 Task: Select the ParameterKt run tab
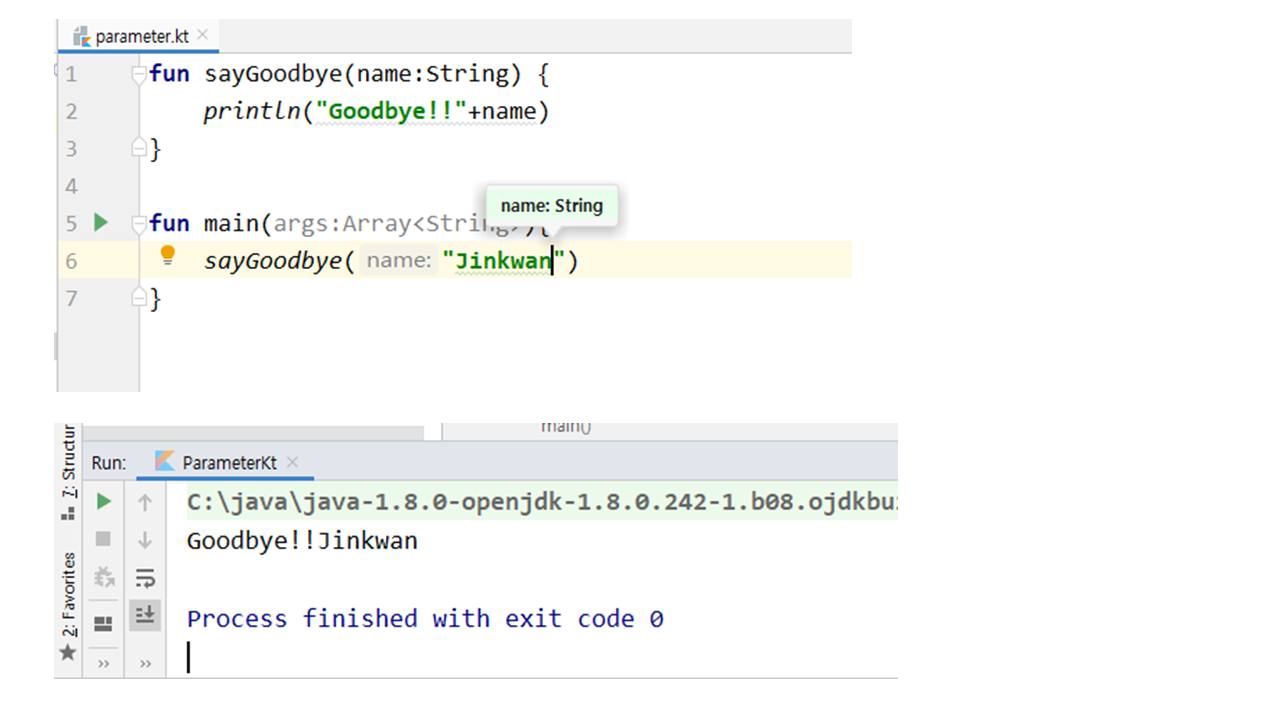point(228,463)
